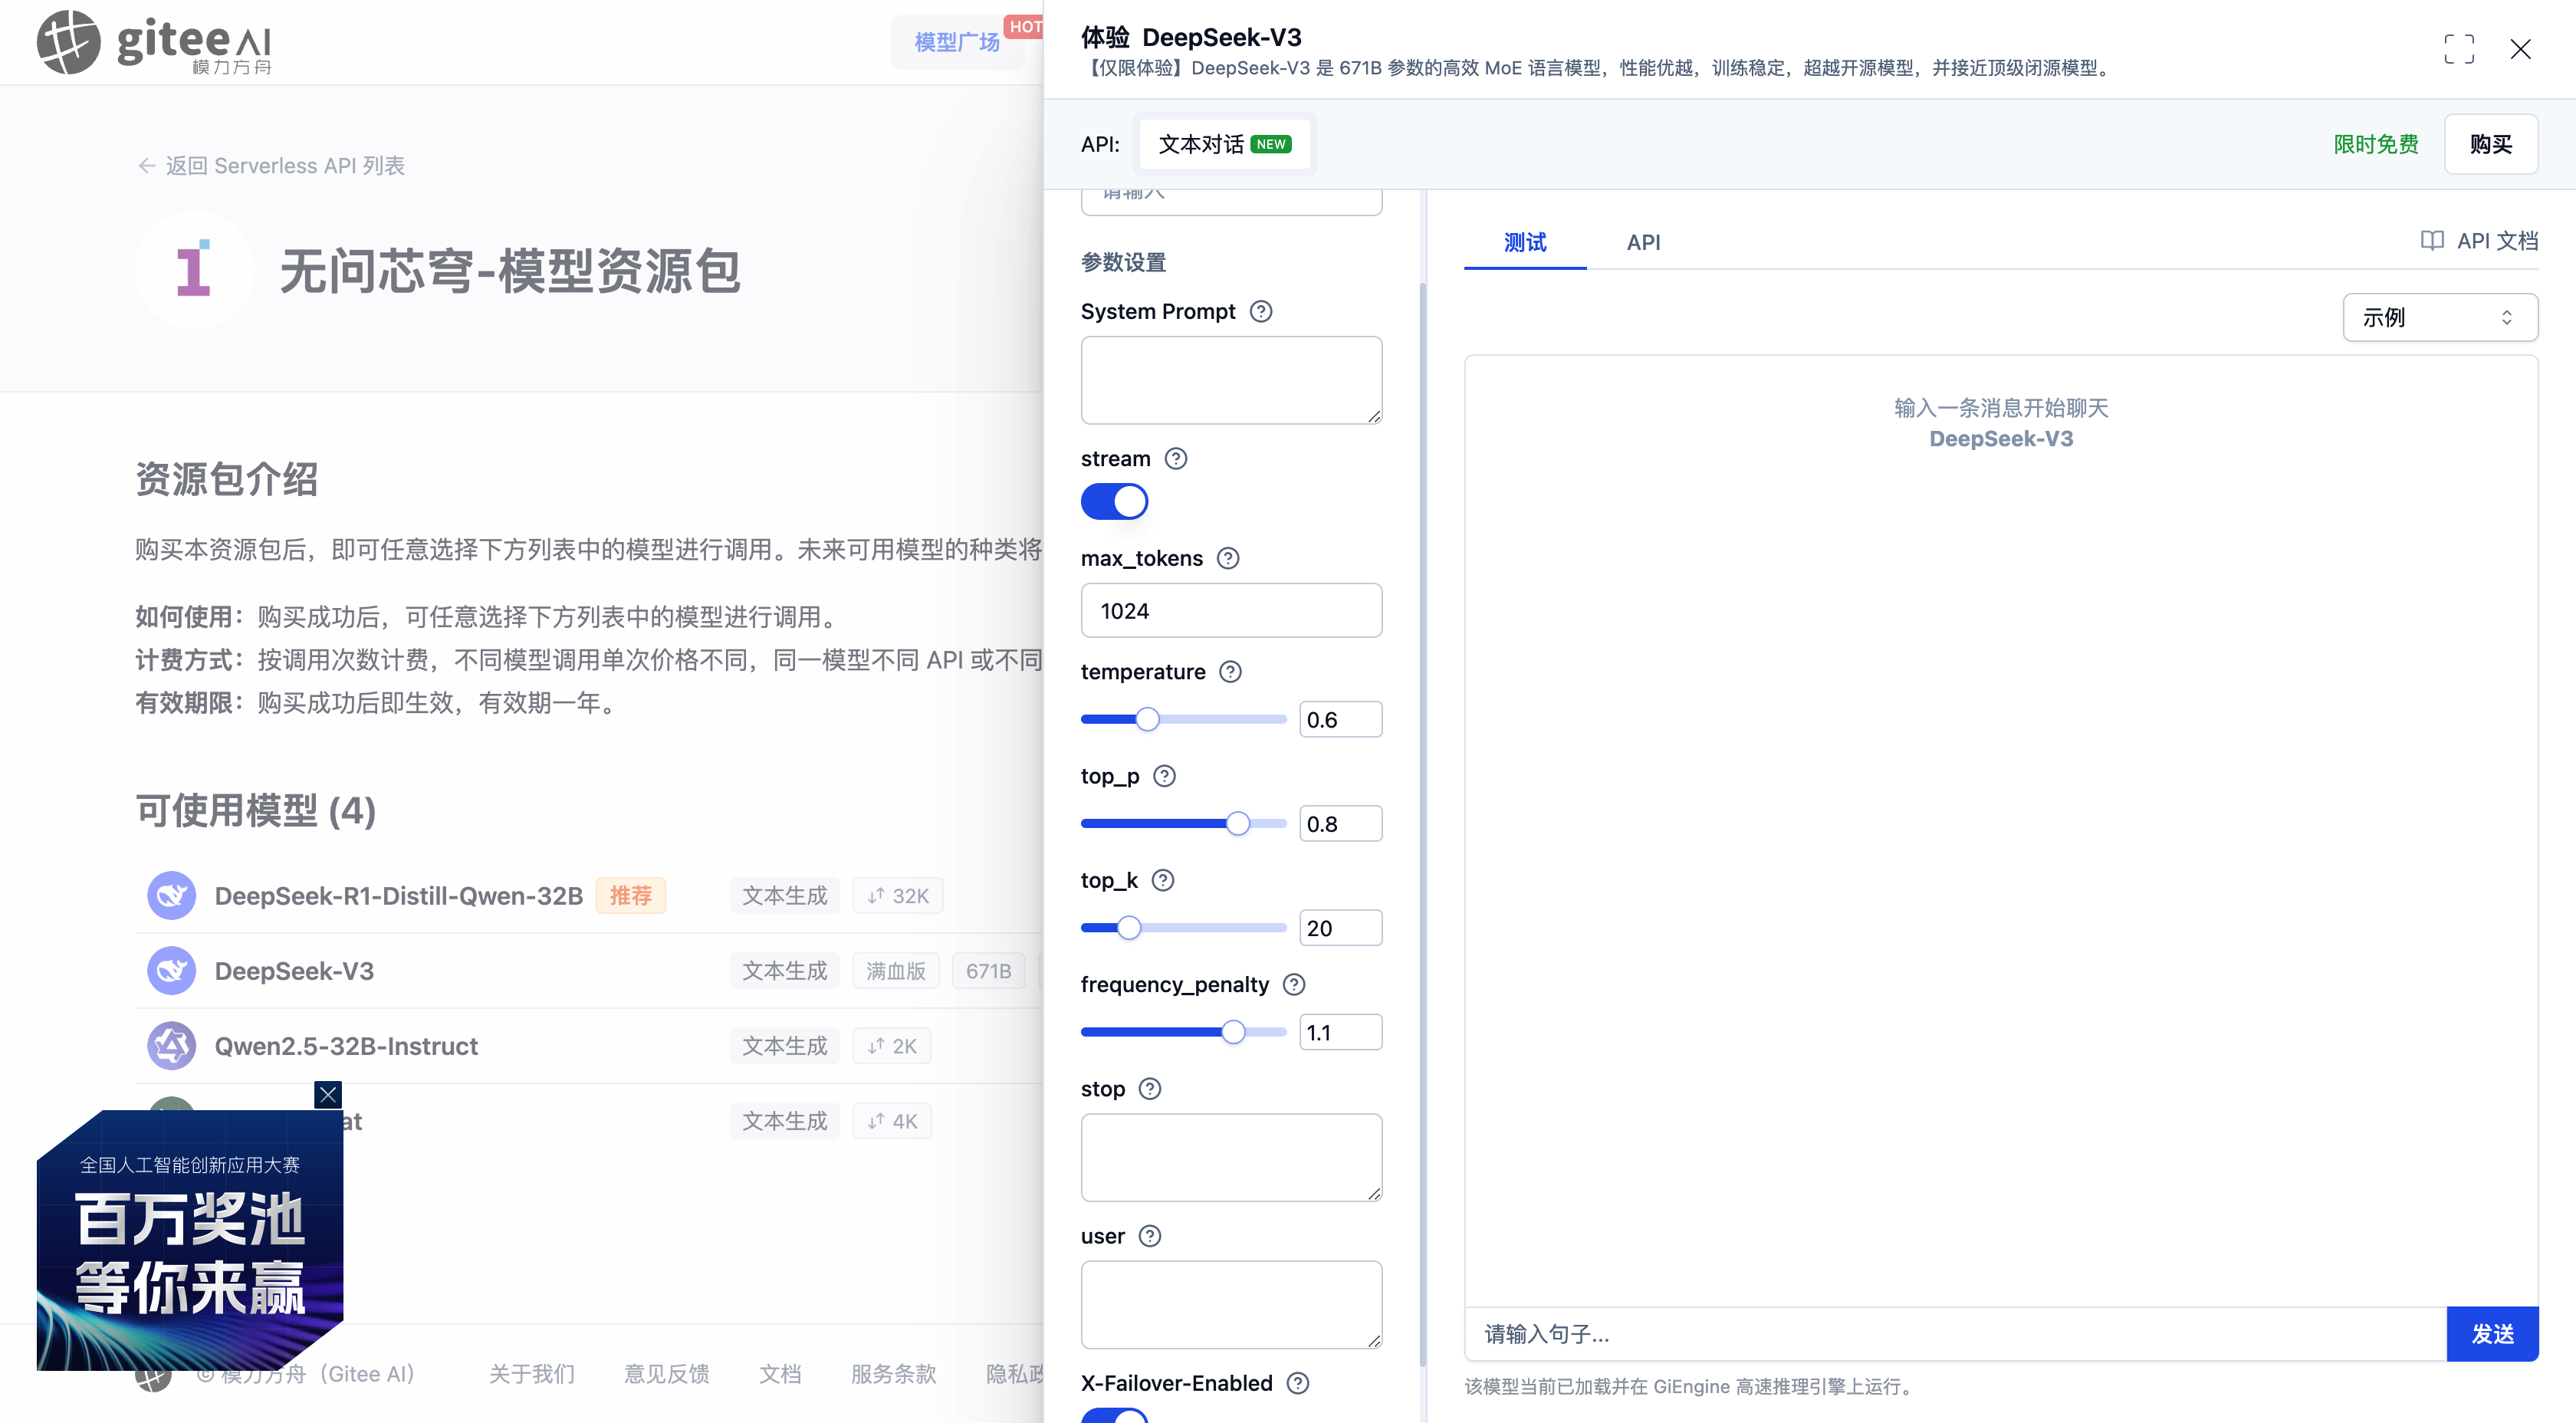
Task: Open help for System Prompt
Action: pos(1261,311)
